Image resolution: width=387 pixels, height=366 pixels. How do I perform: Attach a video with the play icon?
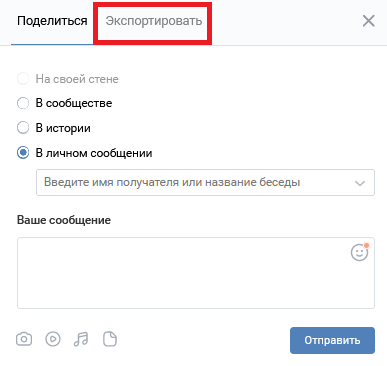[53, 339]
